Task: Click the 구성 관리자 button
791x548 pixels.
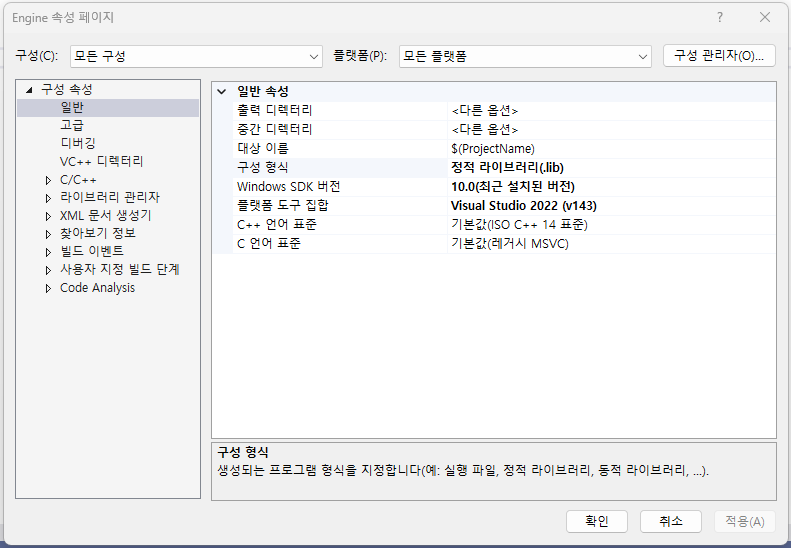Action: click(x=719, y=56)
